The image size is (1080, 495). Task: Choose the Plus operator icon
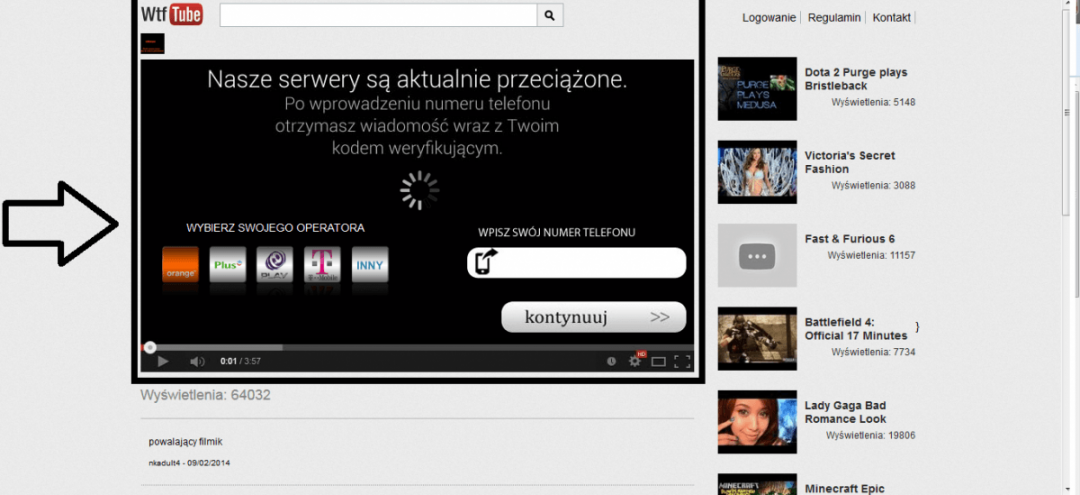point(228,265)
